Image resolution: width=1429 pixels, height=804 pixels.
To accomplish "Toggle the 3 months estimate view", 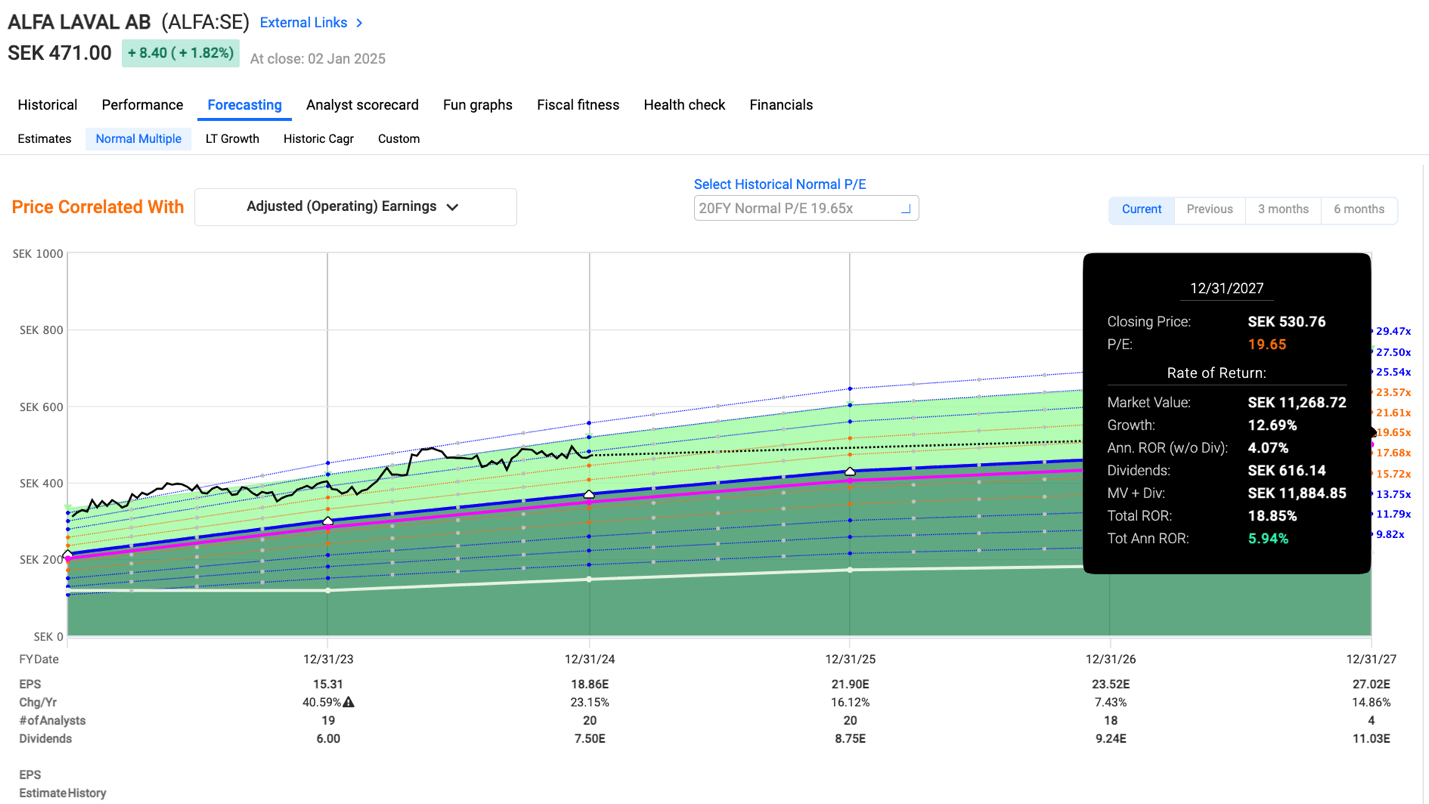I will tap(1283, 210).
